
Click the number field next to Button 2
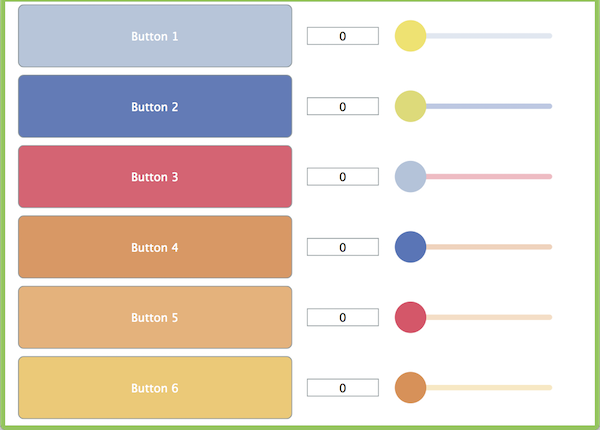(342, 106)
